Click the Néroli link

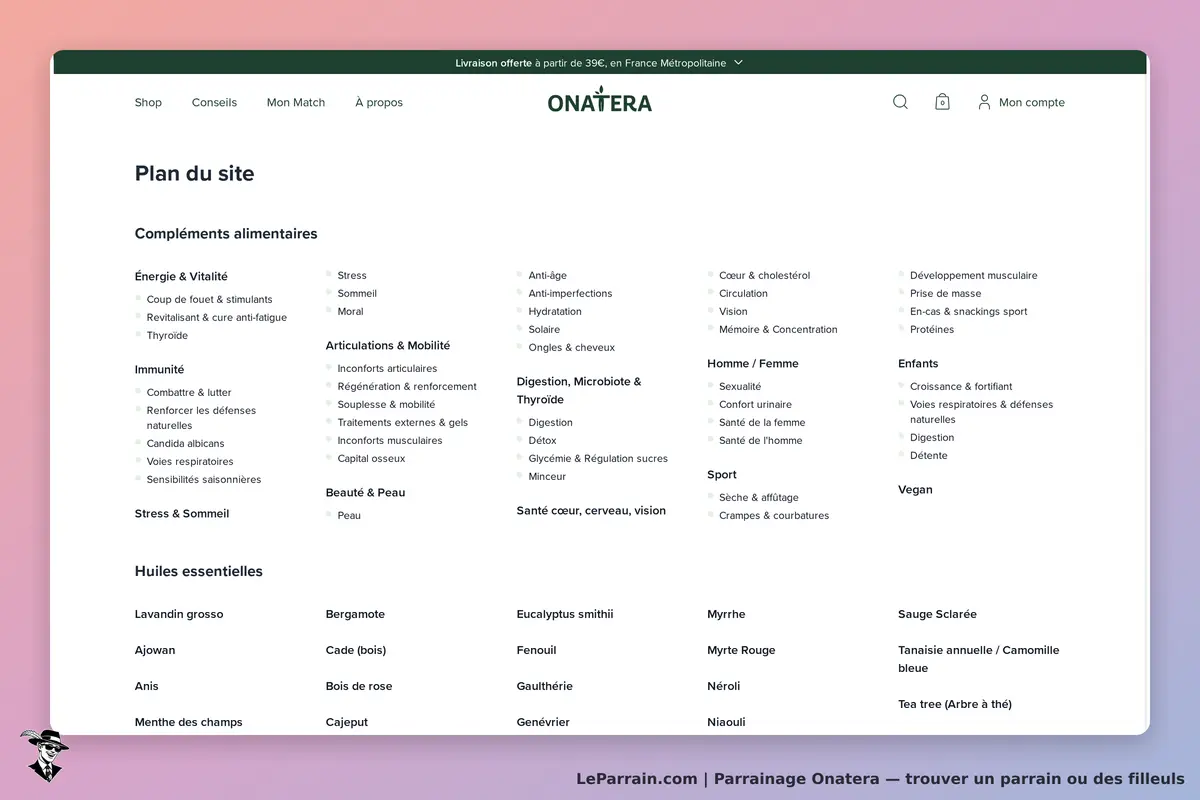click(x=724, y=686)
